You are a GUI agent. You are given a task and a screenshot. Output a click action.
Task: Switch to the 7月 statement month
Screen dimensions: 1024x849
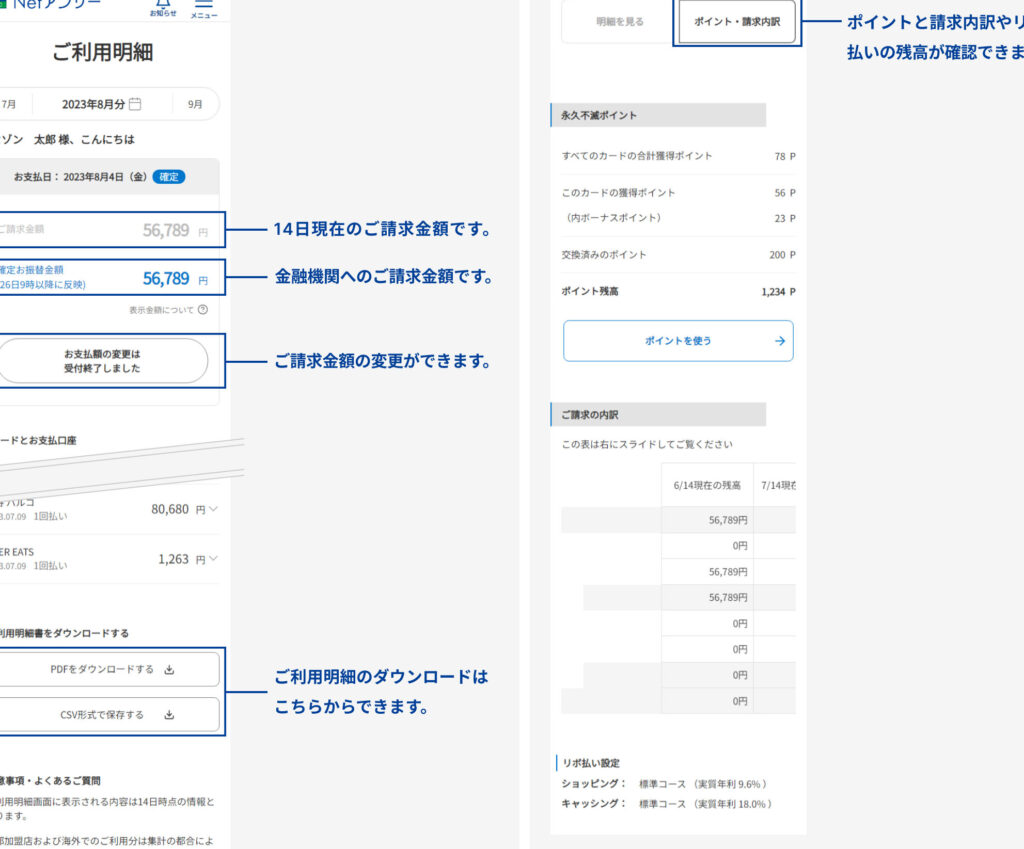8,104
